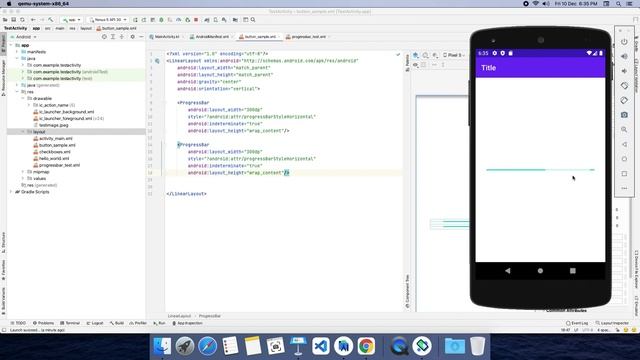
Task: Lower emulator volume with the volume down icon
Action: pyautogui.click(x=624, y=71)
